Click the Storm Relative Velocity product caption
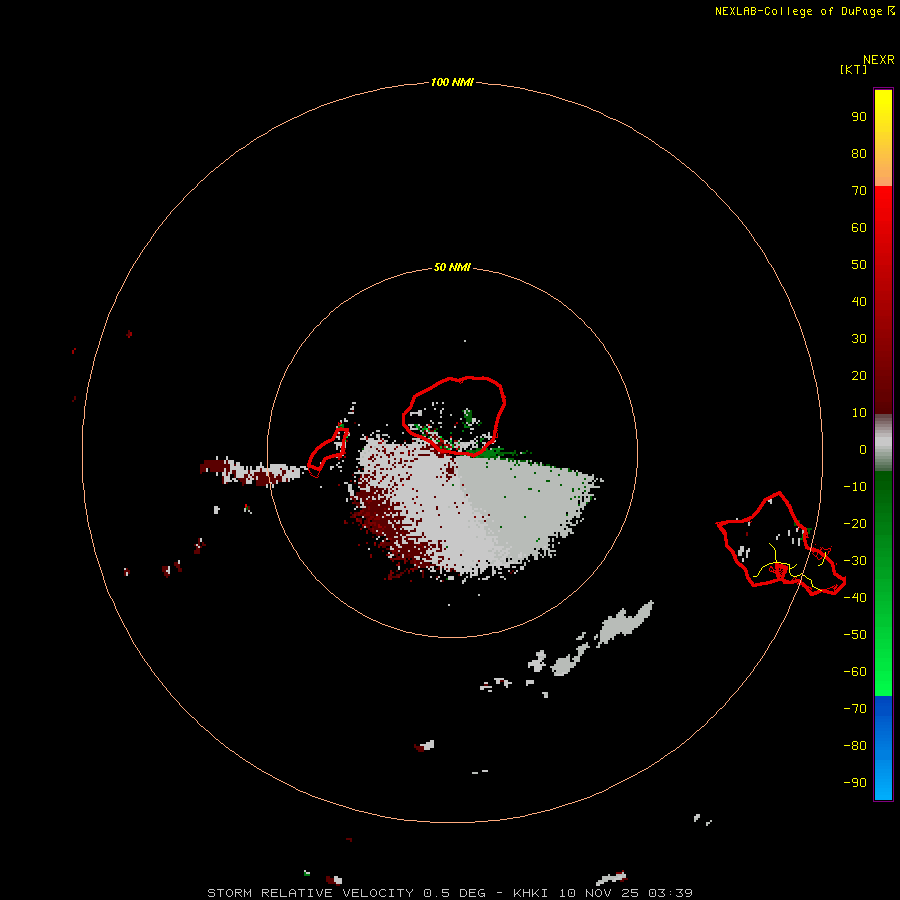Image resolution: width=900 pixels, height=900 pixels. (x=449, y=893)
